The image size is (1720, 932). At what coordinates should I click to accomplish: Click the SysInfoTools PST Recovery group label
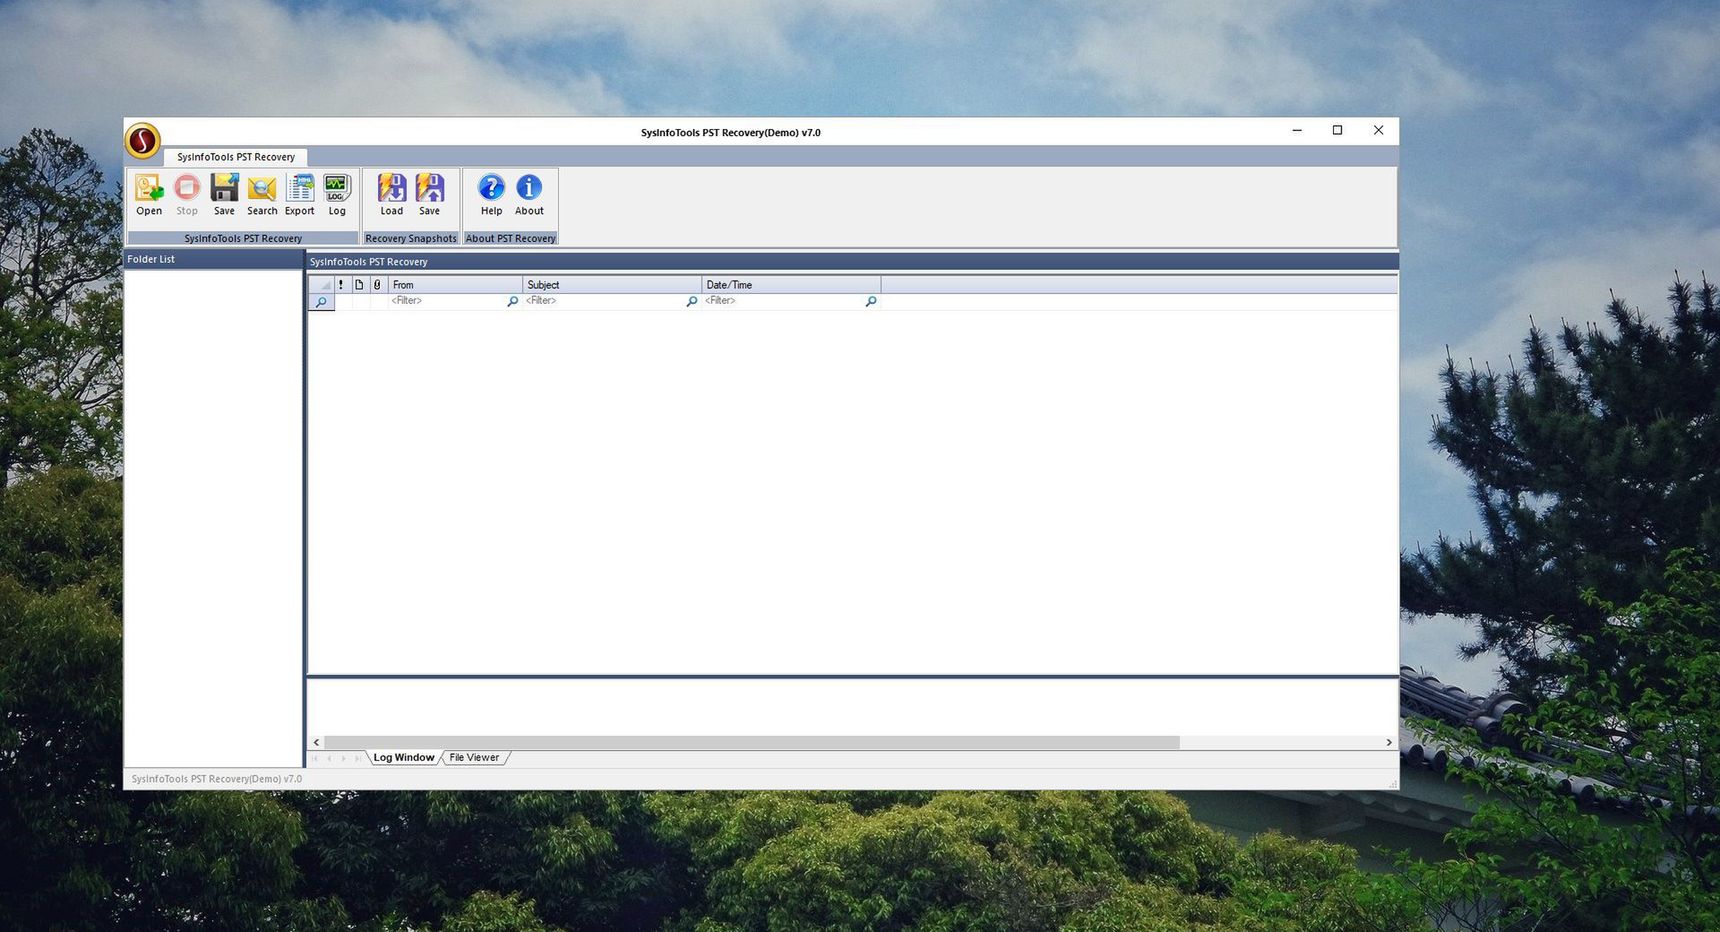click(243, 238)
